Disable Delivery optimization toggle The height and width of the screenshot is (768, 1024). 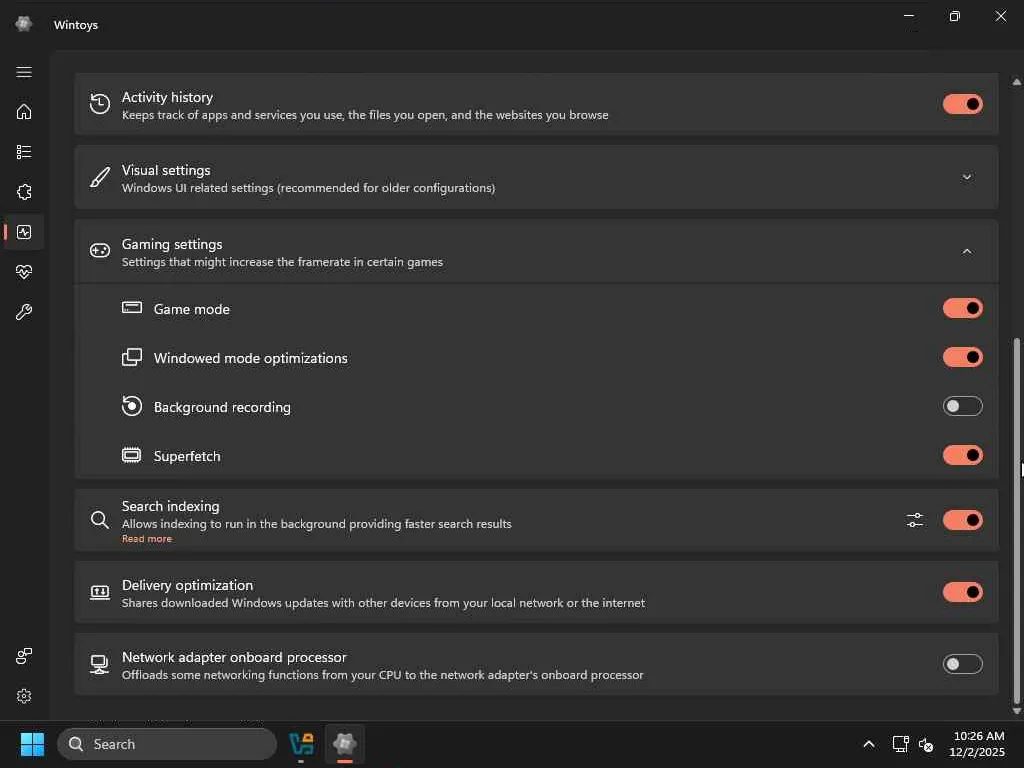(963, 592)
